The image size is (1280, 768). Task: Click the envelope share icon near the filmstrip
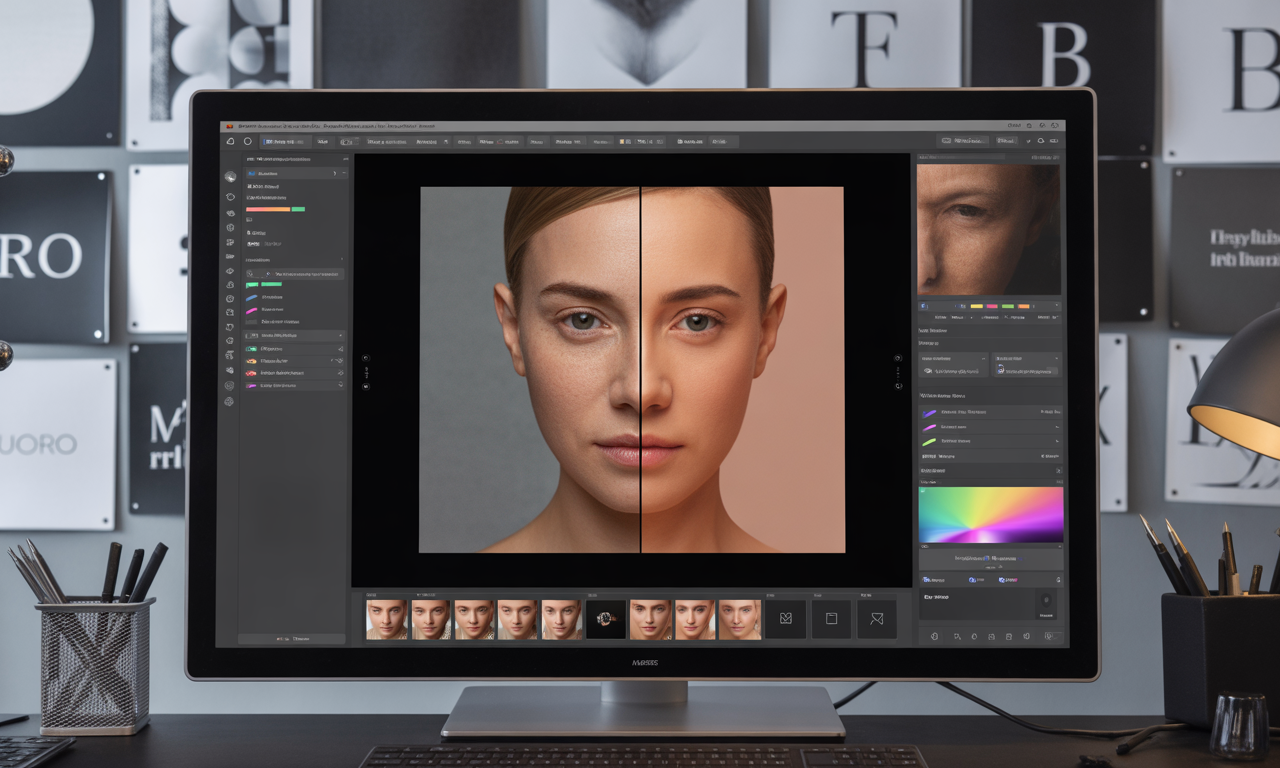877,618
